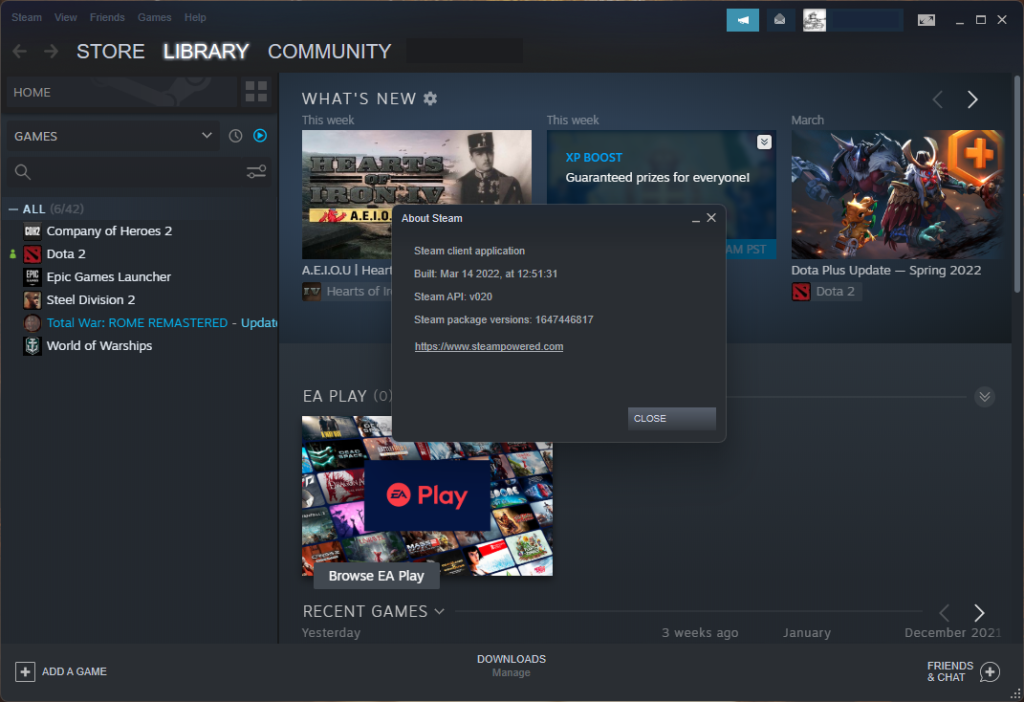Screen dimensions: 1024x702
Task: Click the World of Warships icon
Action: (32, 345)
